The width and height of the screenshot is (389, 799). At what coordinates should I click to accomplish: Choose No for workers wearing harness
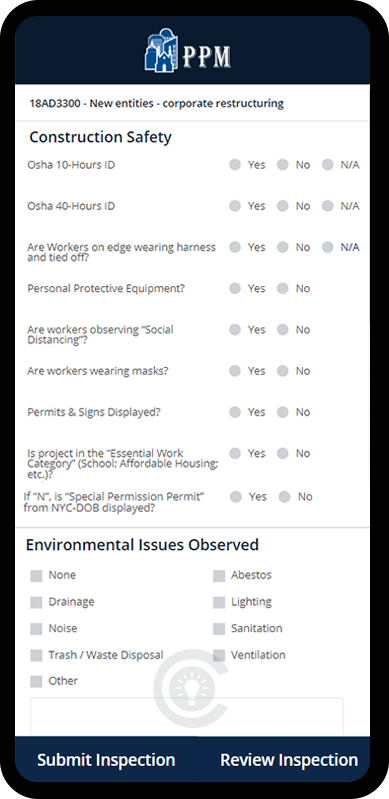point(283,247)
